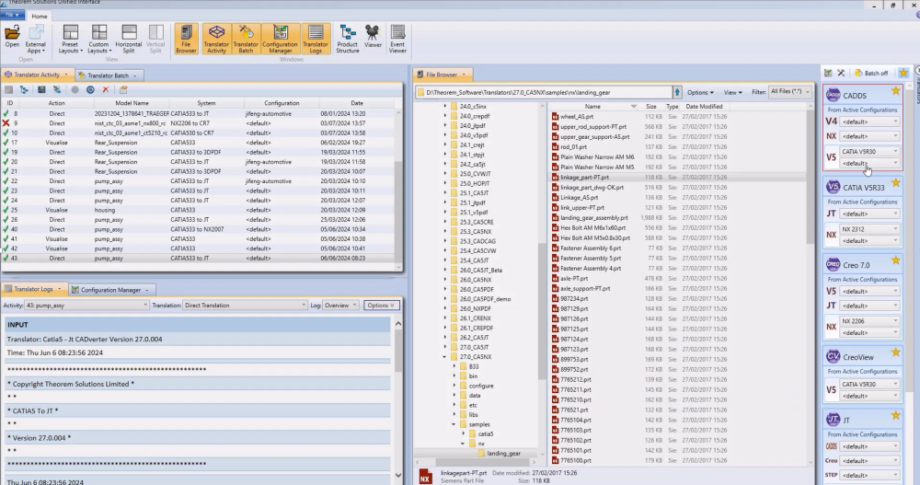This screenshot has width=920, height=485.
Task: Click the blue circular refresh icon in Activity toolbar
Action: tap(90, 90)
